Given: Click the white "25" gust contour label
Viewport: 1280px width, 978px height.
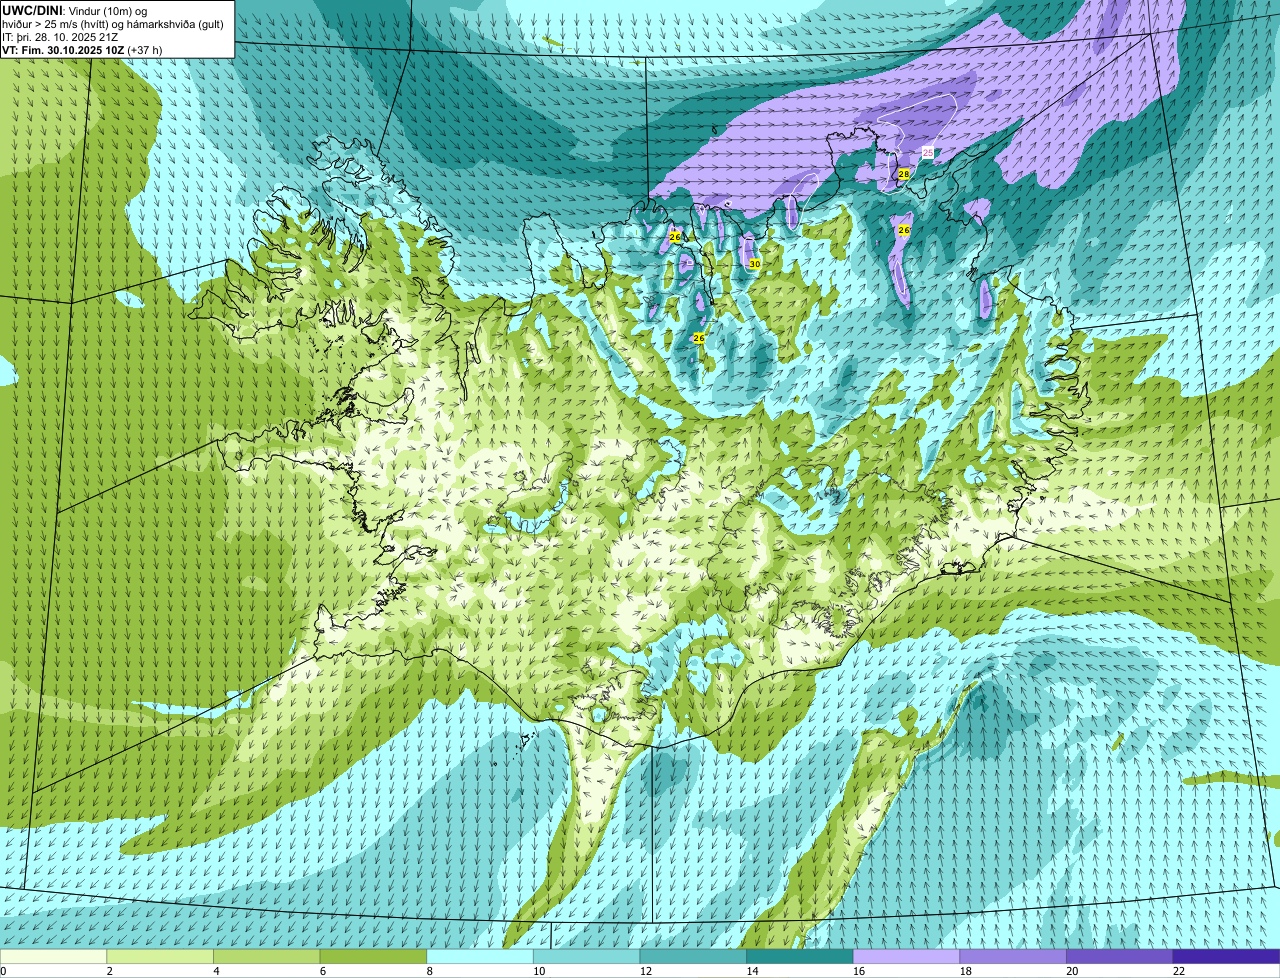Looking at the screenshot, I should 927,152.
